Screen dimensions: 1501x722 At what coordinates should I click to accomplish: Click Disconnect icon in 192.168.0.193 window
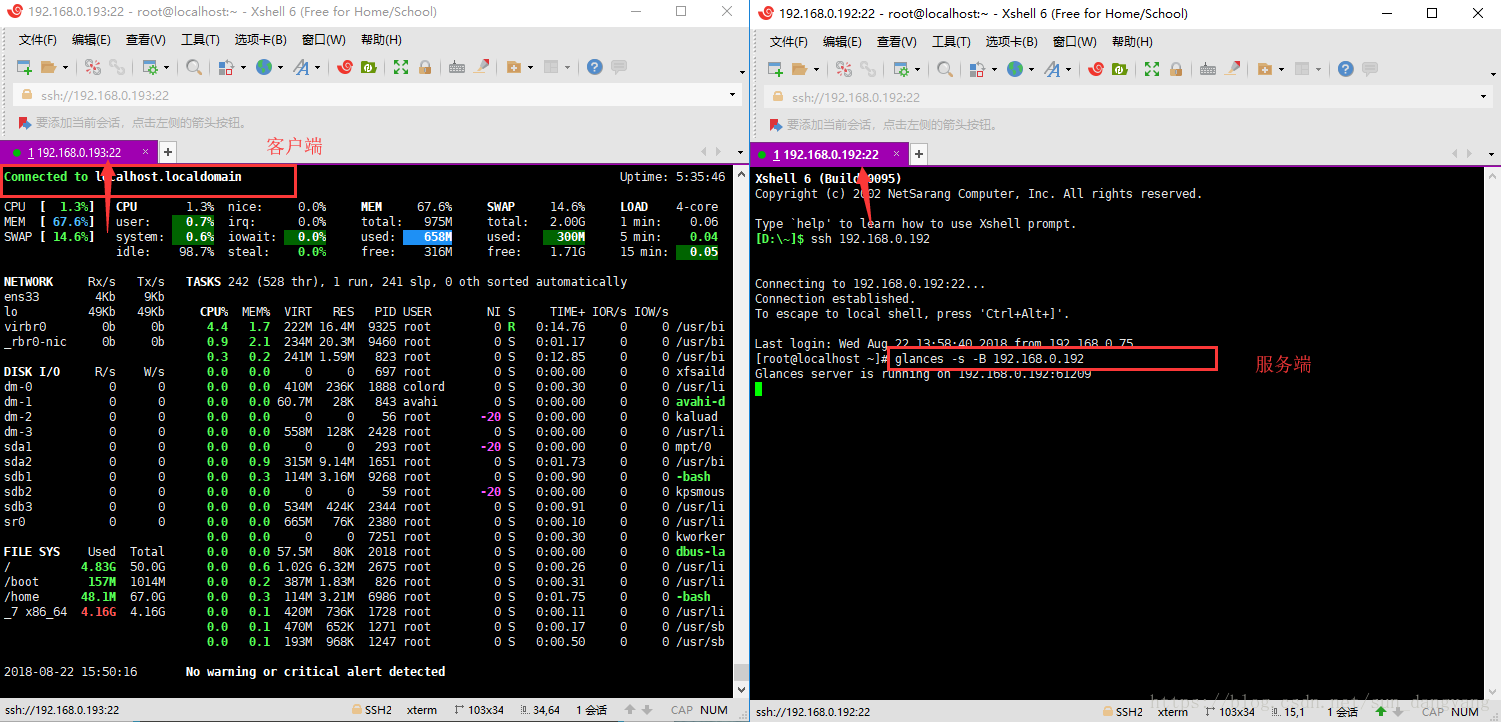(93, 67)
